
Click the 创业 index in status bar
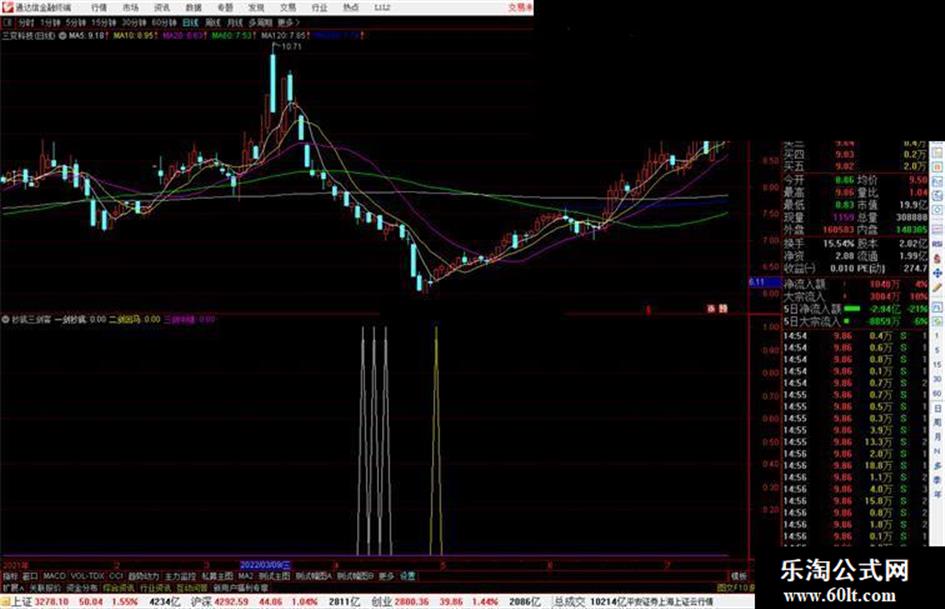[x=381, y=602]
